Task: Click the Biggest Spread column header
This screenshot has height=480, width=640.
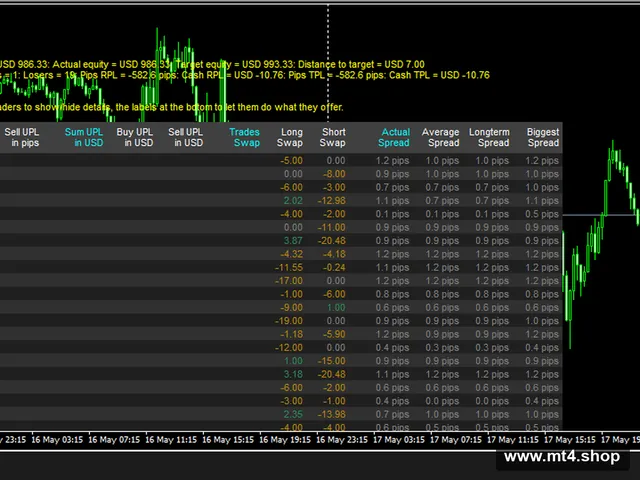Action: 543,138
